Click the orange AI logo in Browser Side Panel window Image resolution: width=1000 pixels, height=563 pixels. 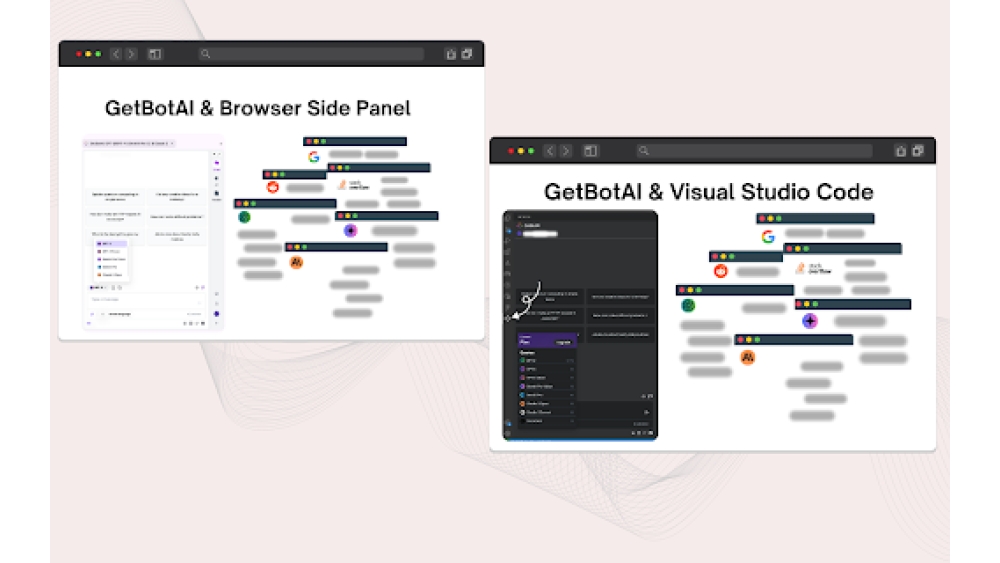[x=296, y=262]
